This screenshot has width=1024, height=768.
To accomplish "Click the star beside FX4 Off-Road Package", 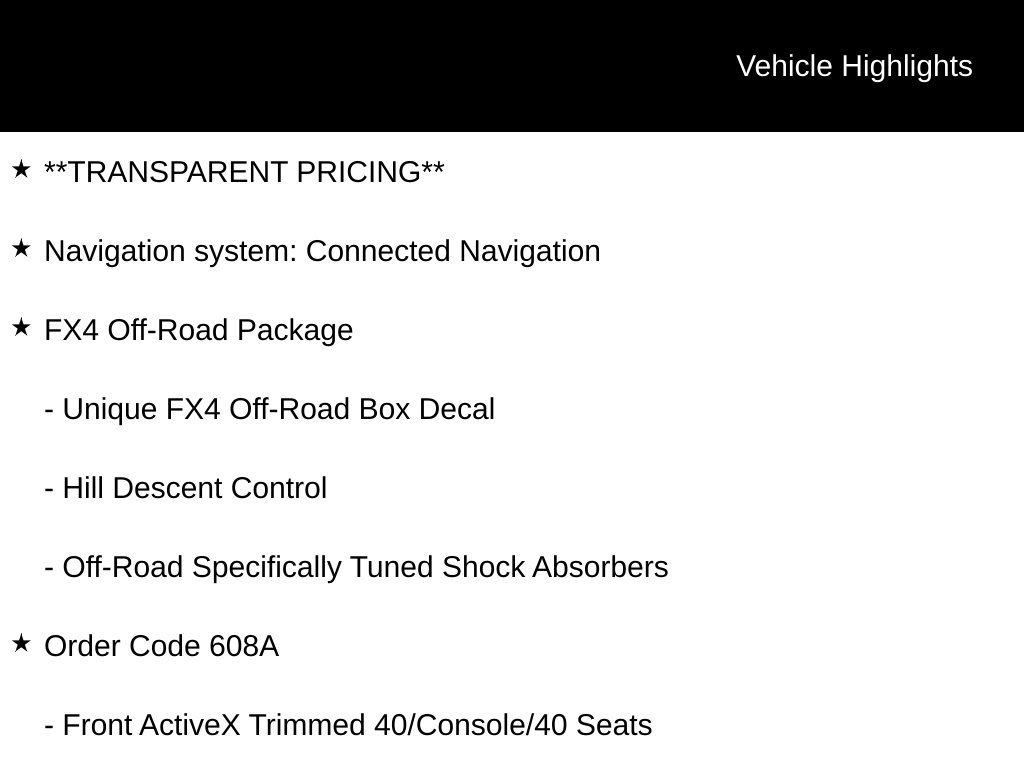I will pyautogui.click(x=22, y=328).
